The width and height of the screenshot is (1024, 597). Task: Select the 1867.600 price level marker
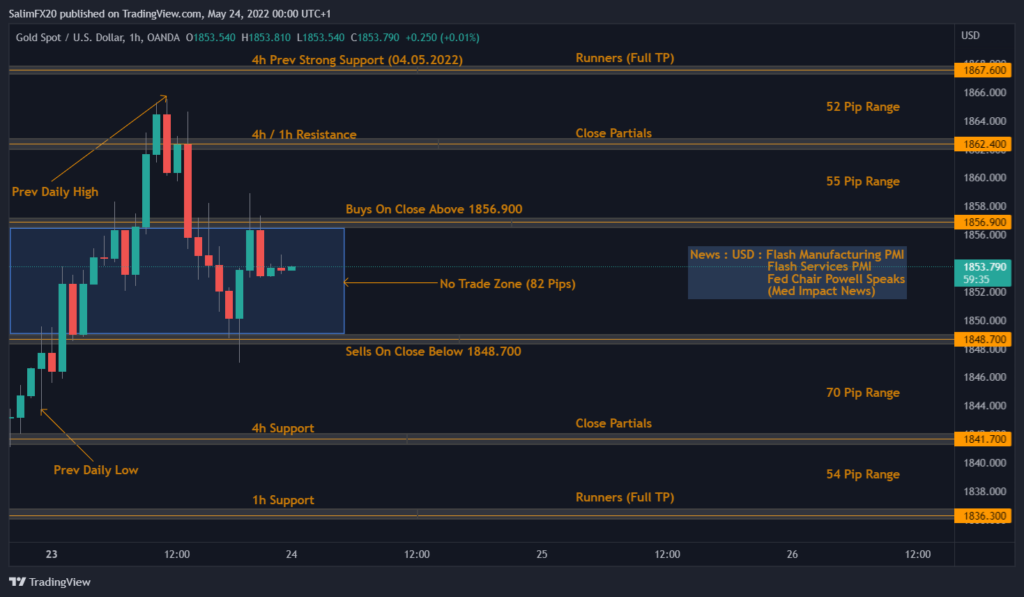point(983,70)
